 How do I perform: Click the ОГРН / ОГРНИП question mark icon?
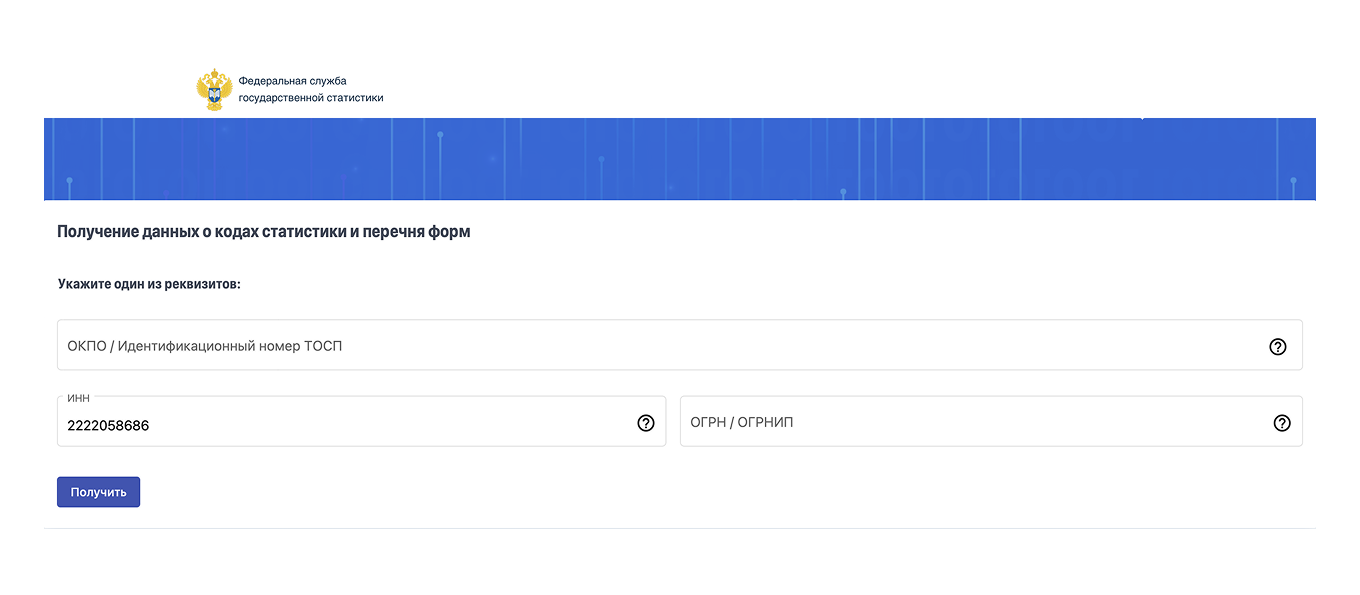pos(1282,423)
